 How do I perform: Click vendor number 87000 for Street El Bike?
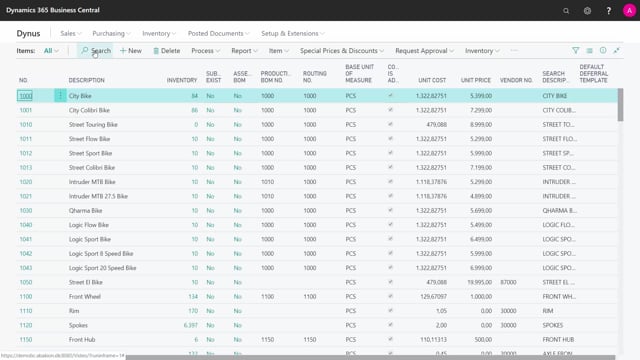(x=508, y=282)
